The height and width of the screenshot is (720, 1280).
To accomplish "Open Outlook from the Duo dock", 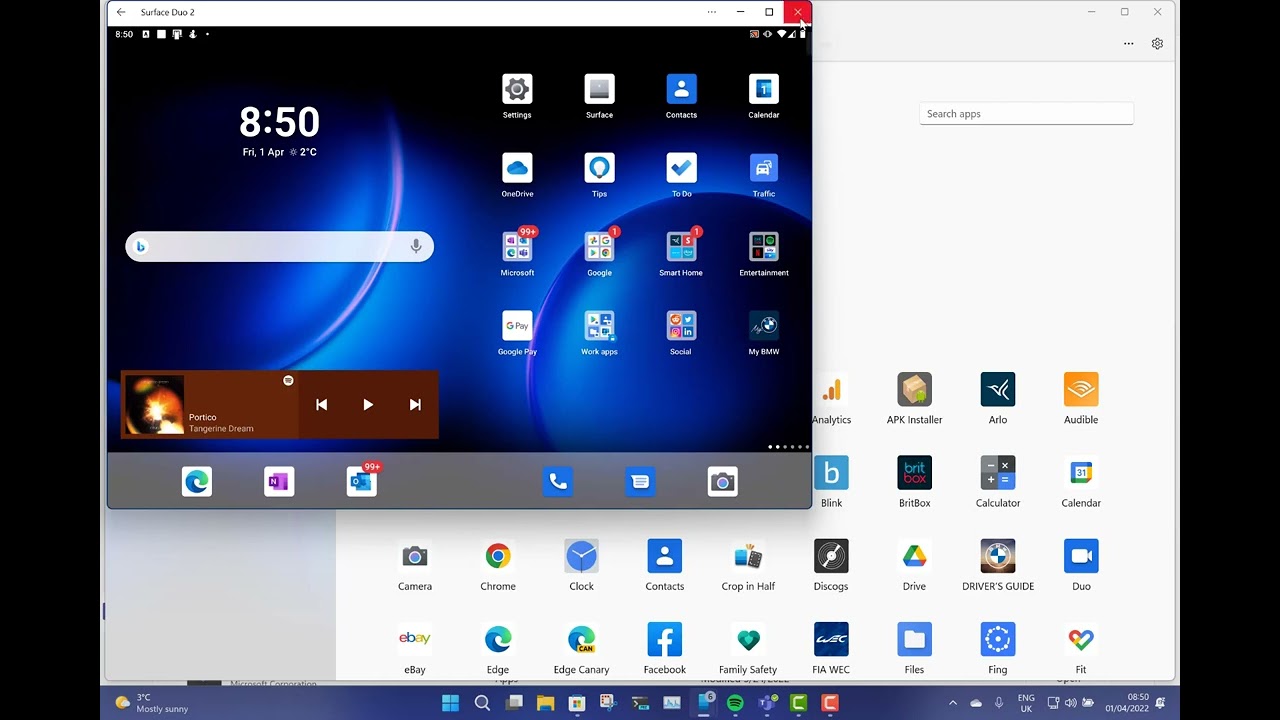I will (x=361, y=482).
